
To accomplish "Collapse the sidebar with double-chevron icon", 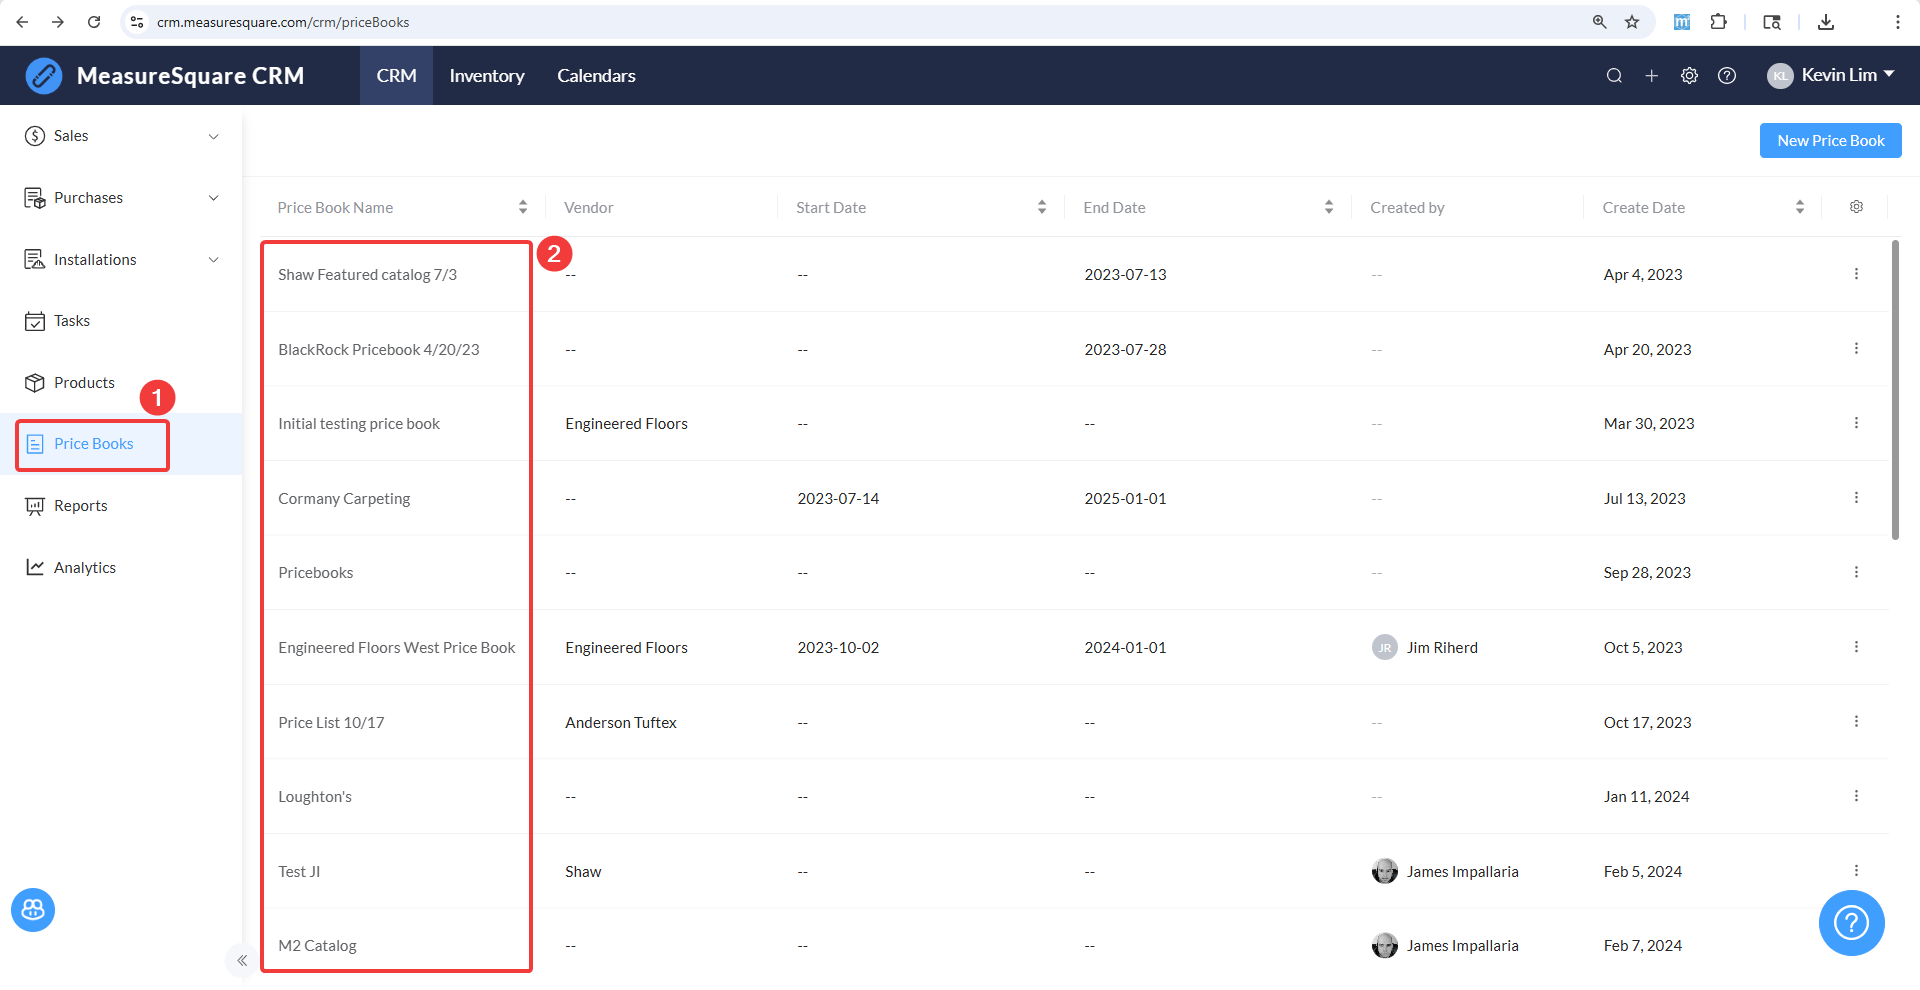I will (x=241, y=961).
